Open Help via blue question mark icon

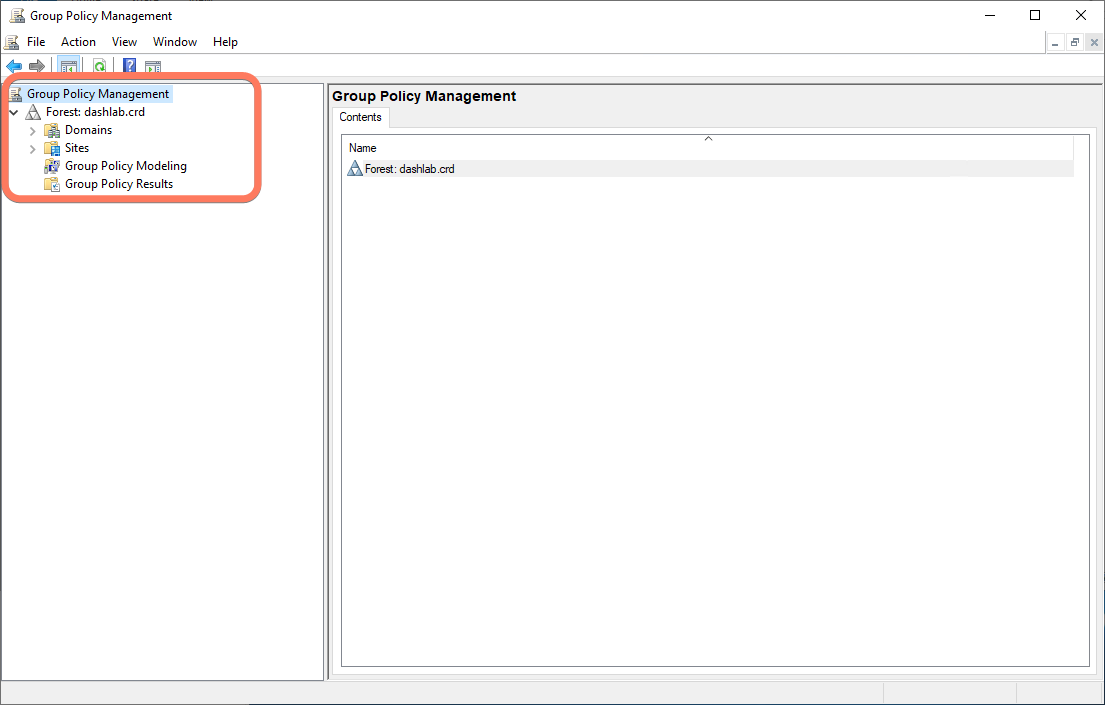coord(130,66)
